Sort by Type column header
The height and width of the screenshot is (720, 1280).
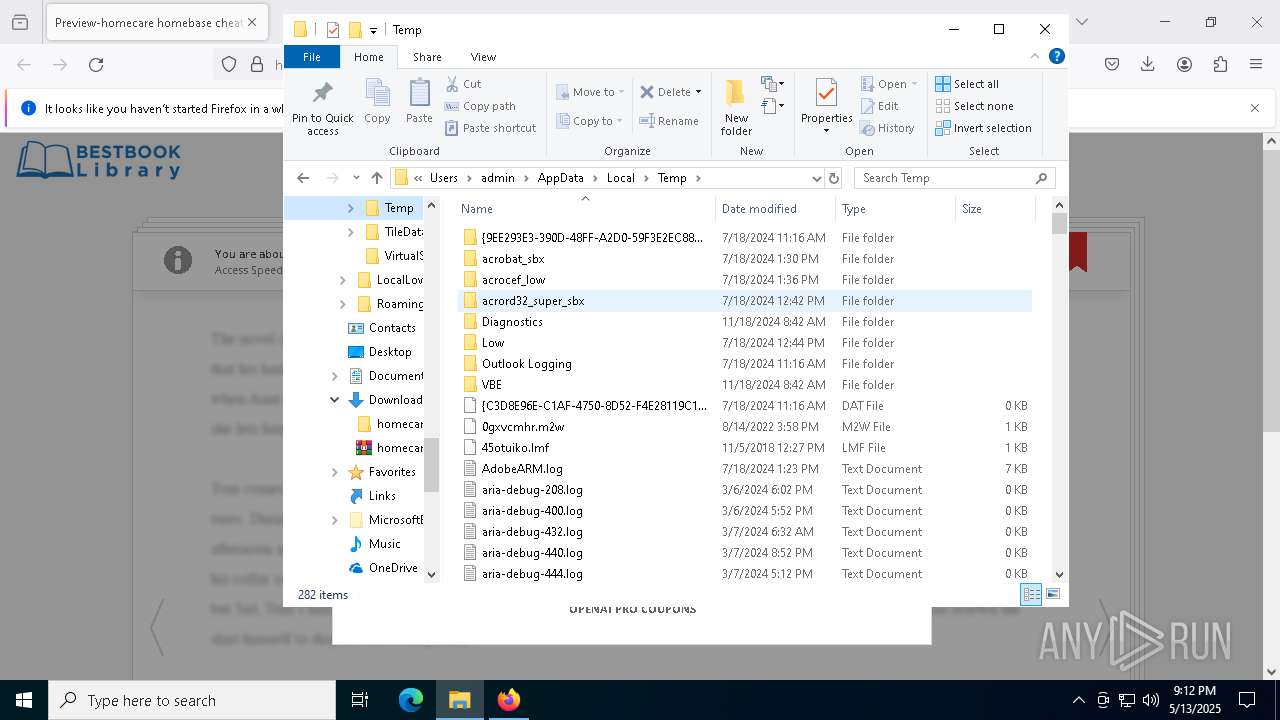click(895, 209)
